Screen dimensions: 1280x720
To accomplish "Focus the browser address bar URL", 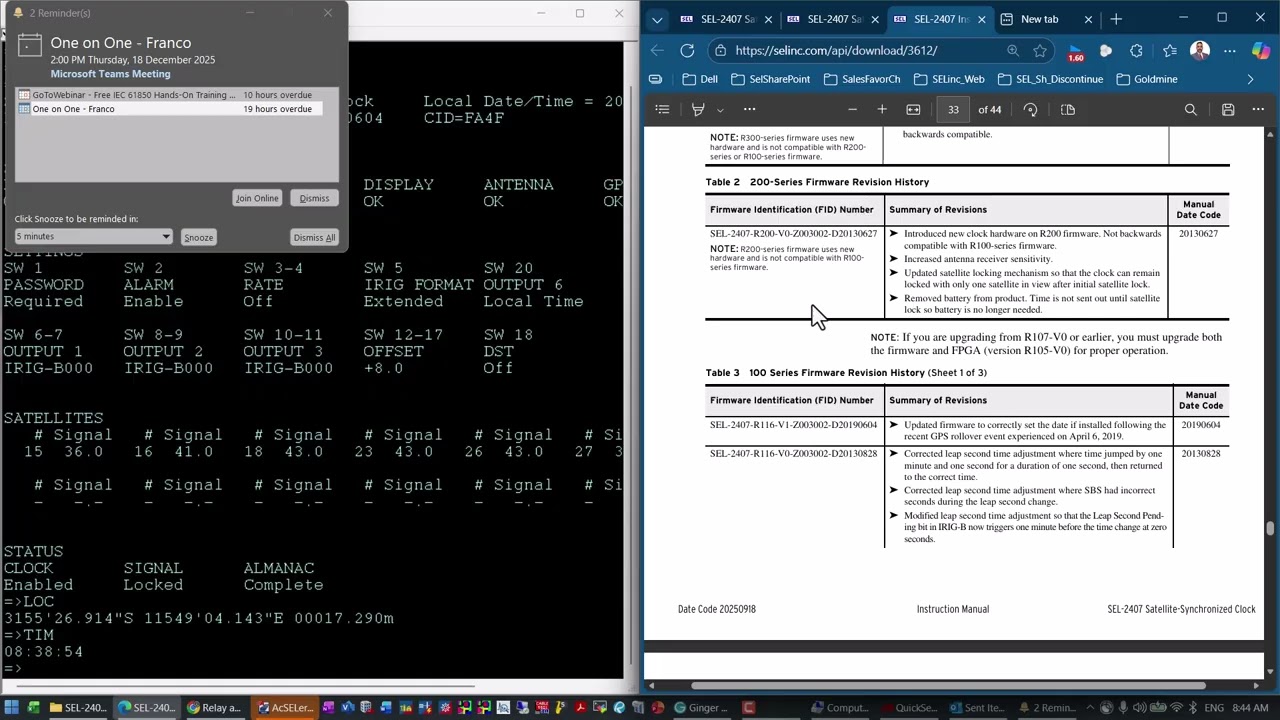I will (x=836, y=50).
